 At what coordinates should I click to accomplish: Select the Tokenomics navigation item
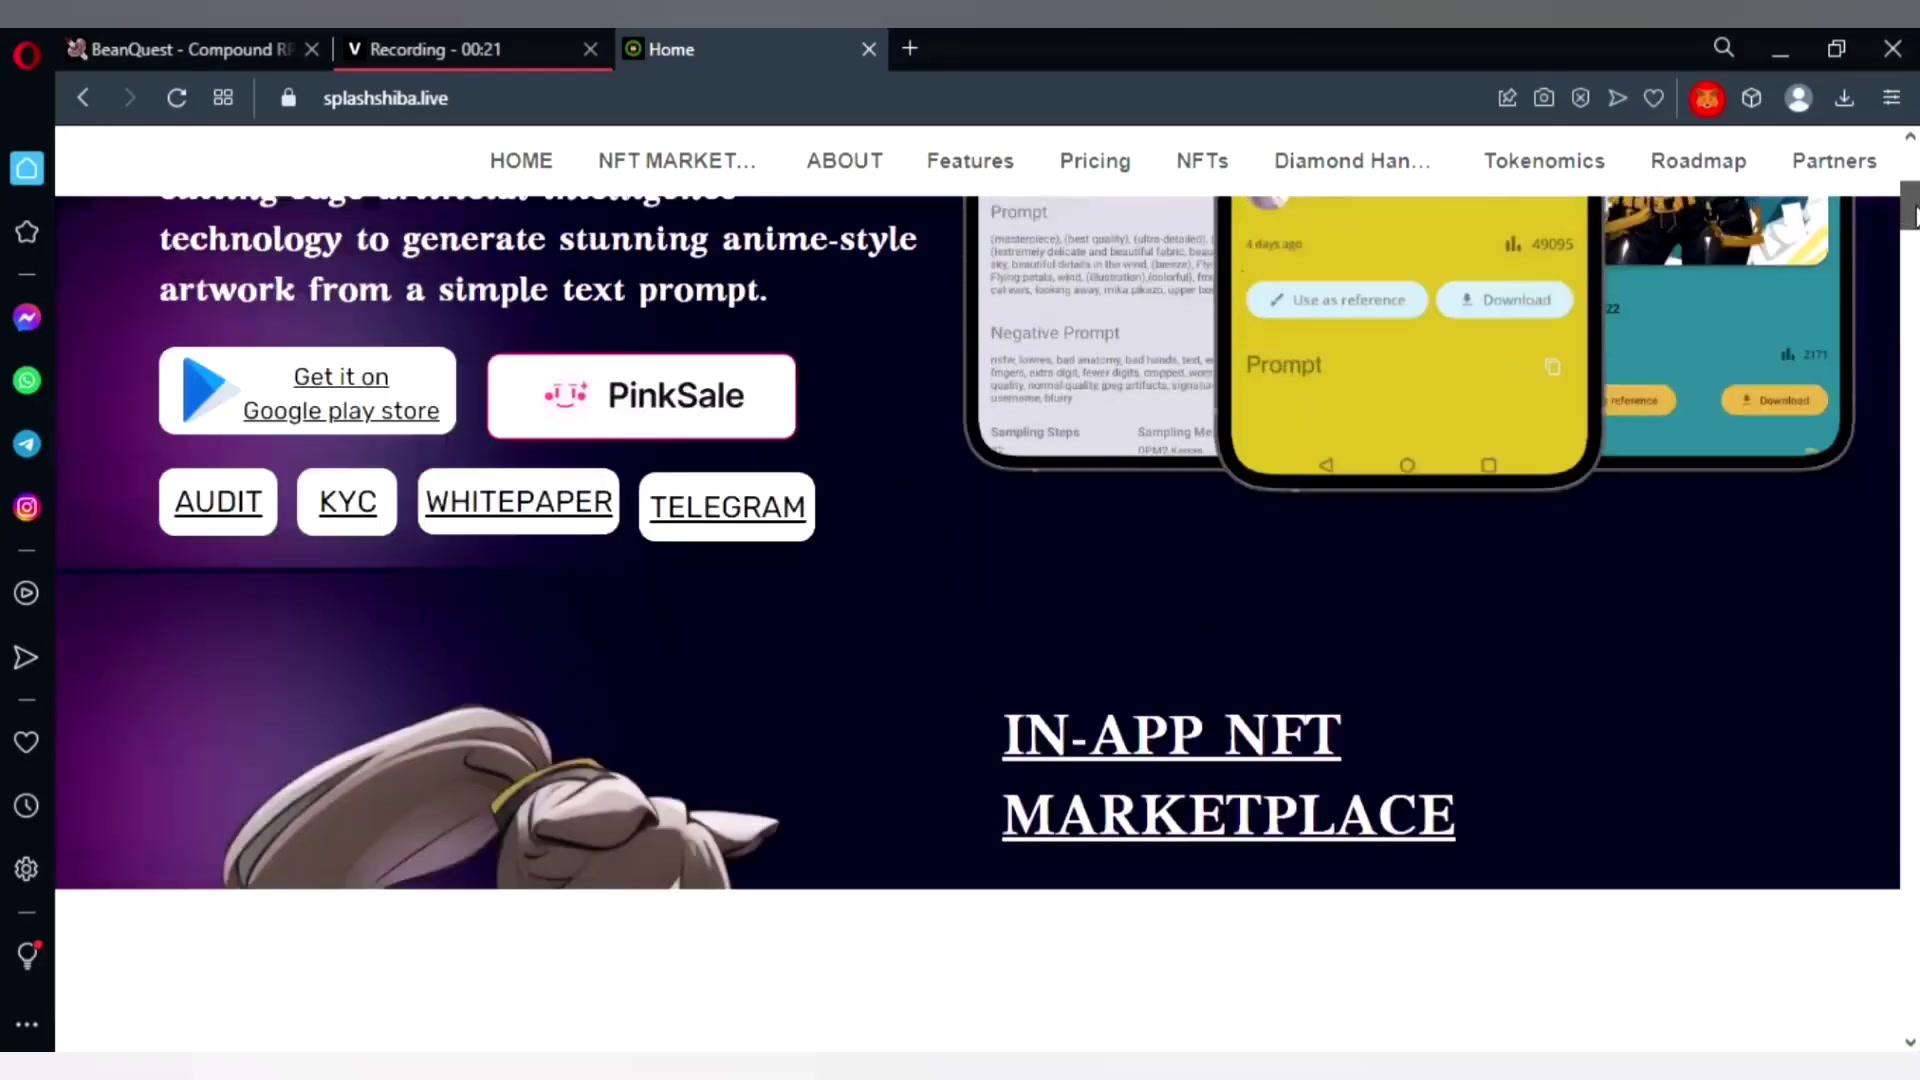point(1544,161)
